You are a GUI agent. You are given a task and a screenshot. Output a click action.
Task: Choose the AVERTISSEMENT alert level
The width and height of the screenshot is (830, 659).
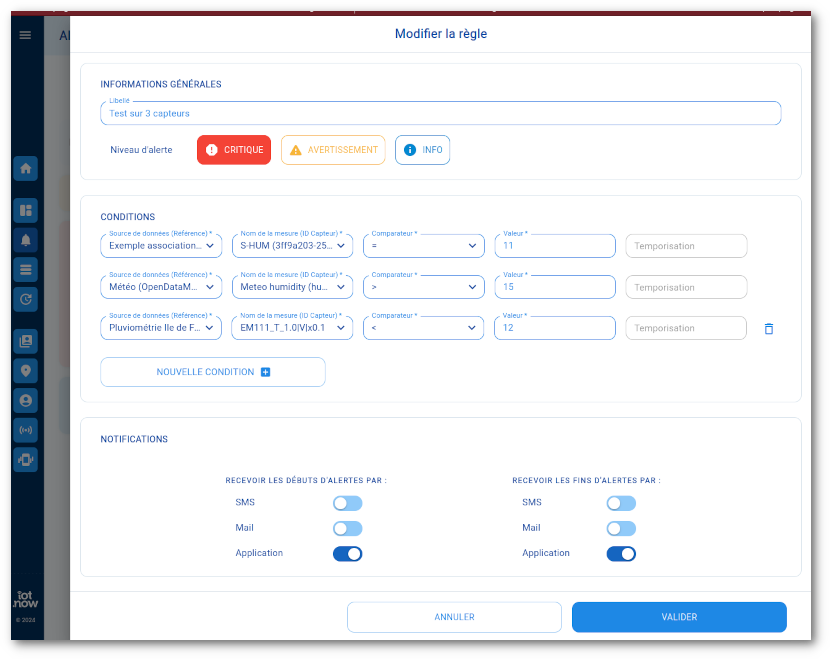point(333,150)
